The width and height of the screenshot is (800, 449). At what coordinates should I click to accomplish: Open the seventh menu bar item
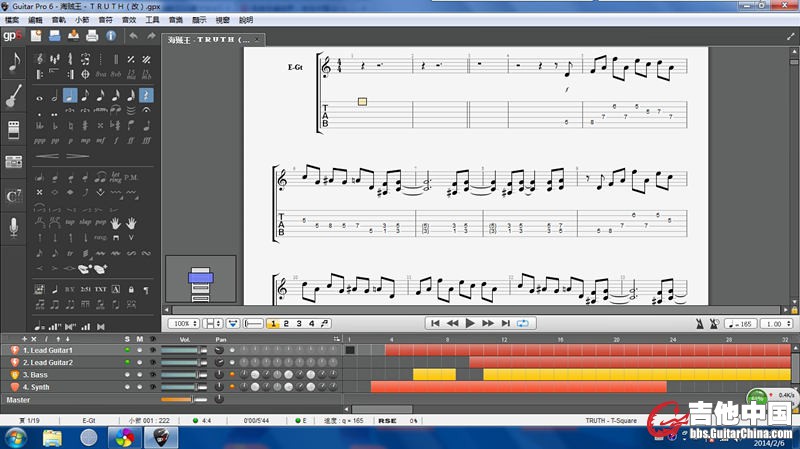(x=153, y=20)
